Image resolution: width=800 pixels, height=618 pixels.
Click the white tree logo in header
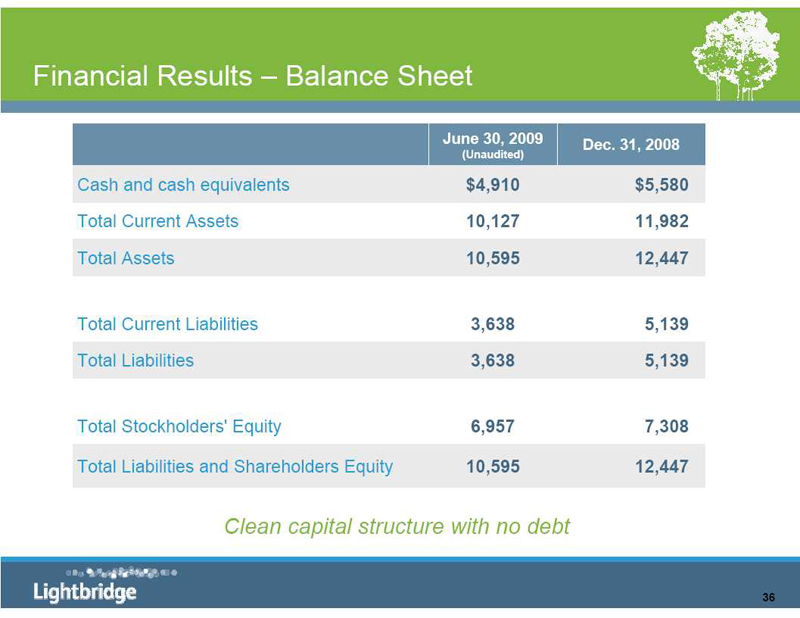[x=736, y=56]
